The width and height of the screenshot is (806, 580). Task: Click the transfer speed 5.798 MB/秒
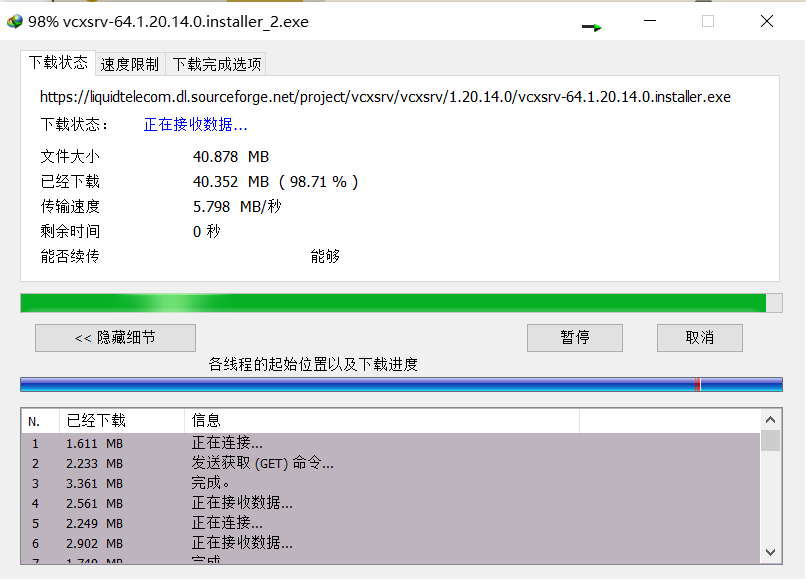(237, 206)
